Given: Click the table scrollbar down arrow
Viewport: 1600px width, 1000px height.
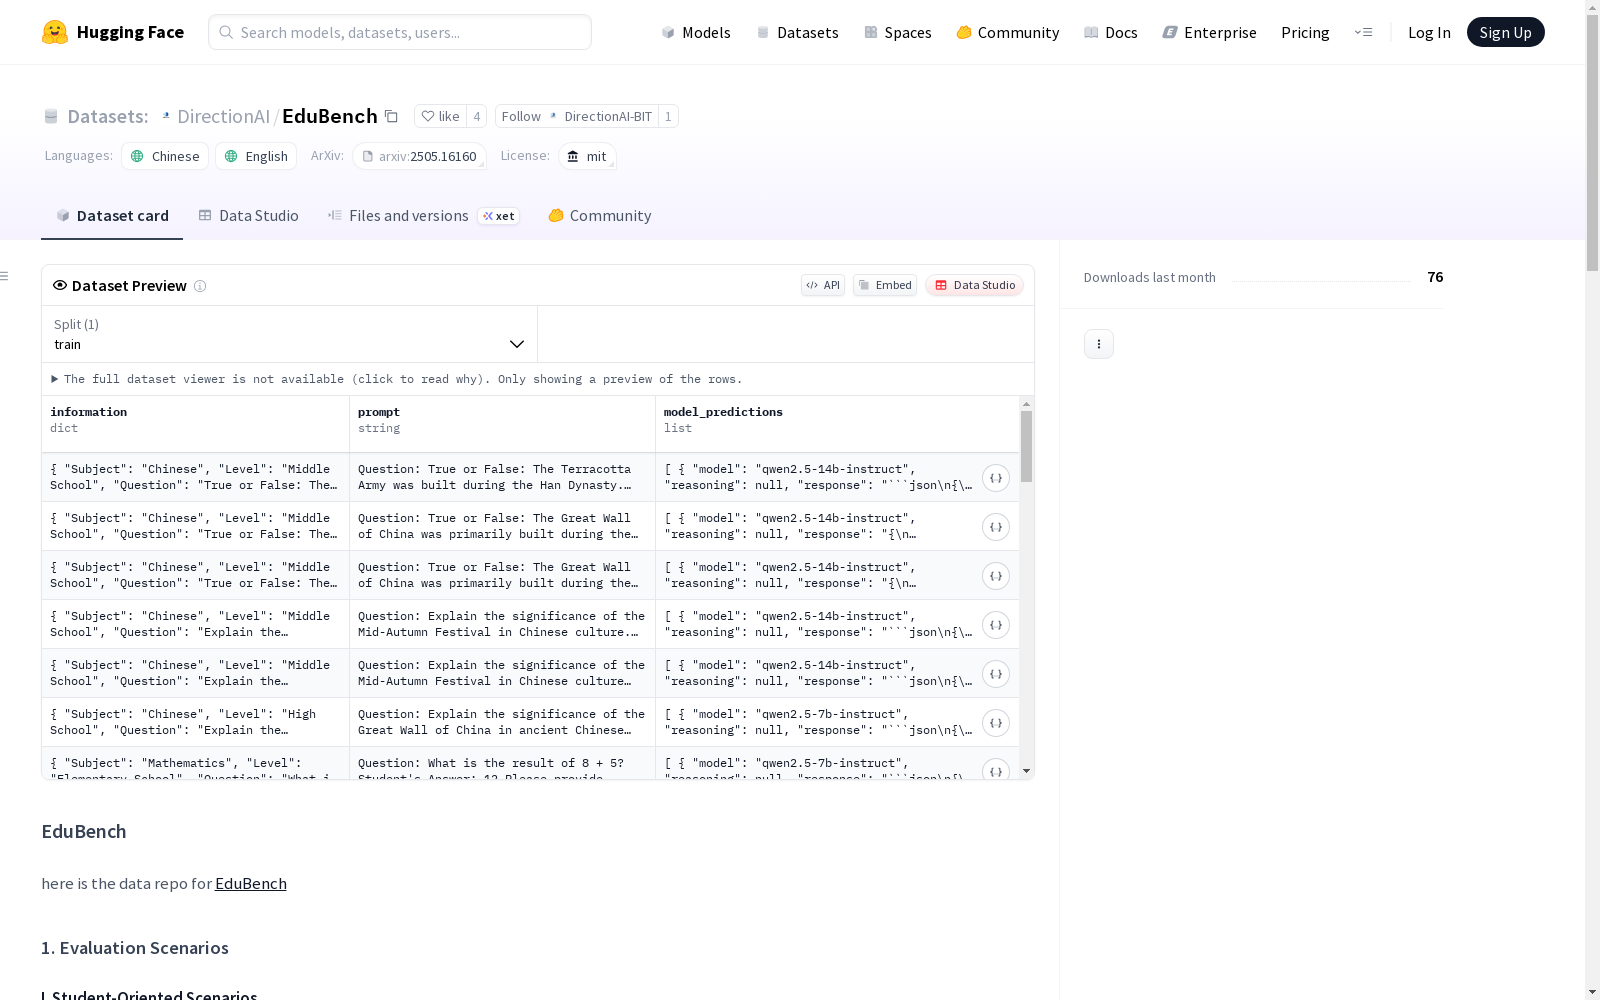Looking at the screenshot, I should (x=1026, y=771).
